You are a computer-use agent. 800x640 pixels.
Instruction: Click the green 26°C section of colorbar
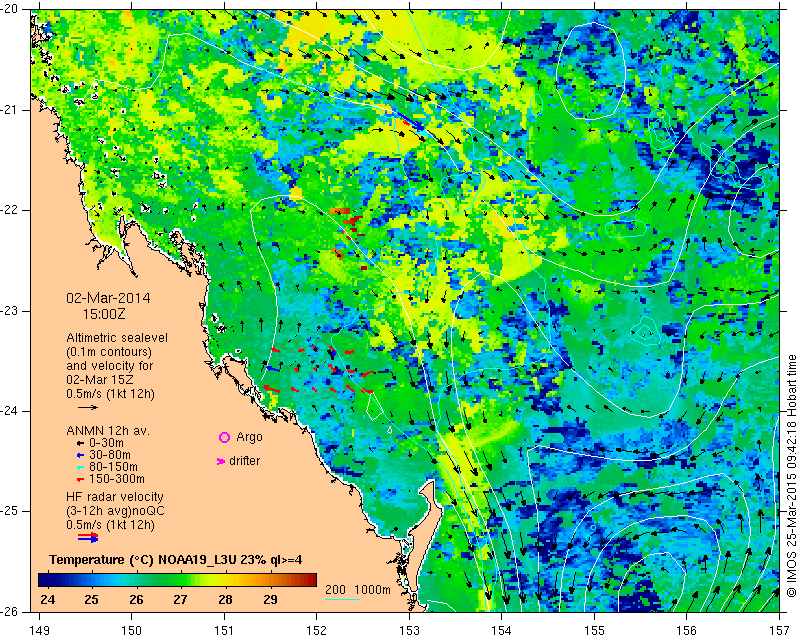click(136, 580)
